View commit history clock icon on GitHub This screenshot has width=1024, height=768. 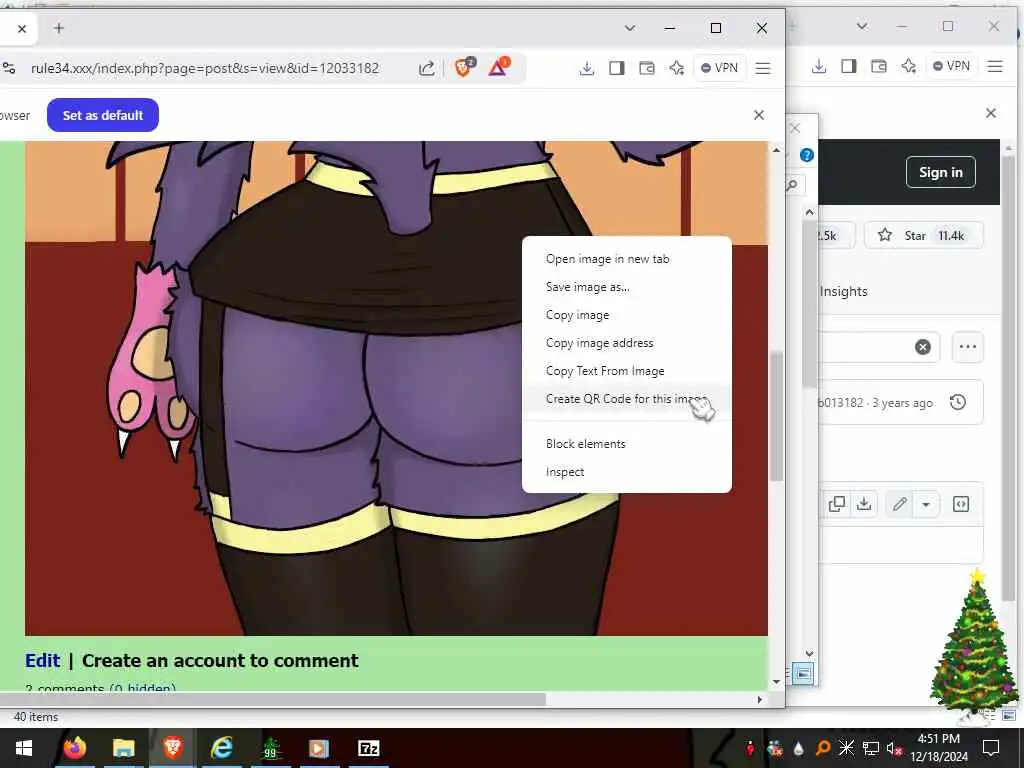click(x=957, y=402)
